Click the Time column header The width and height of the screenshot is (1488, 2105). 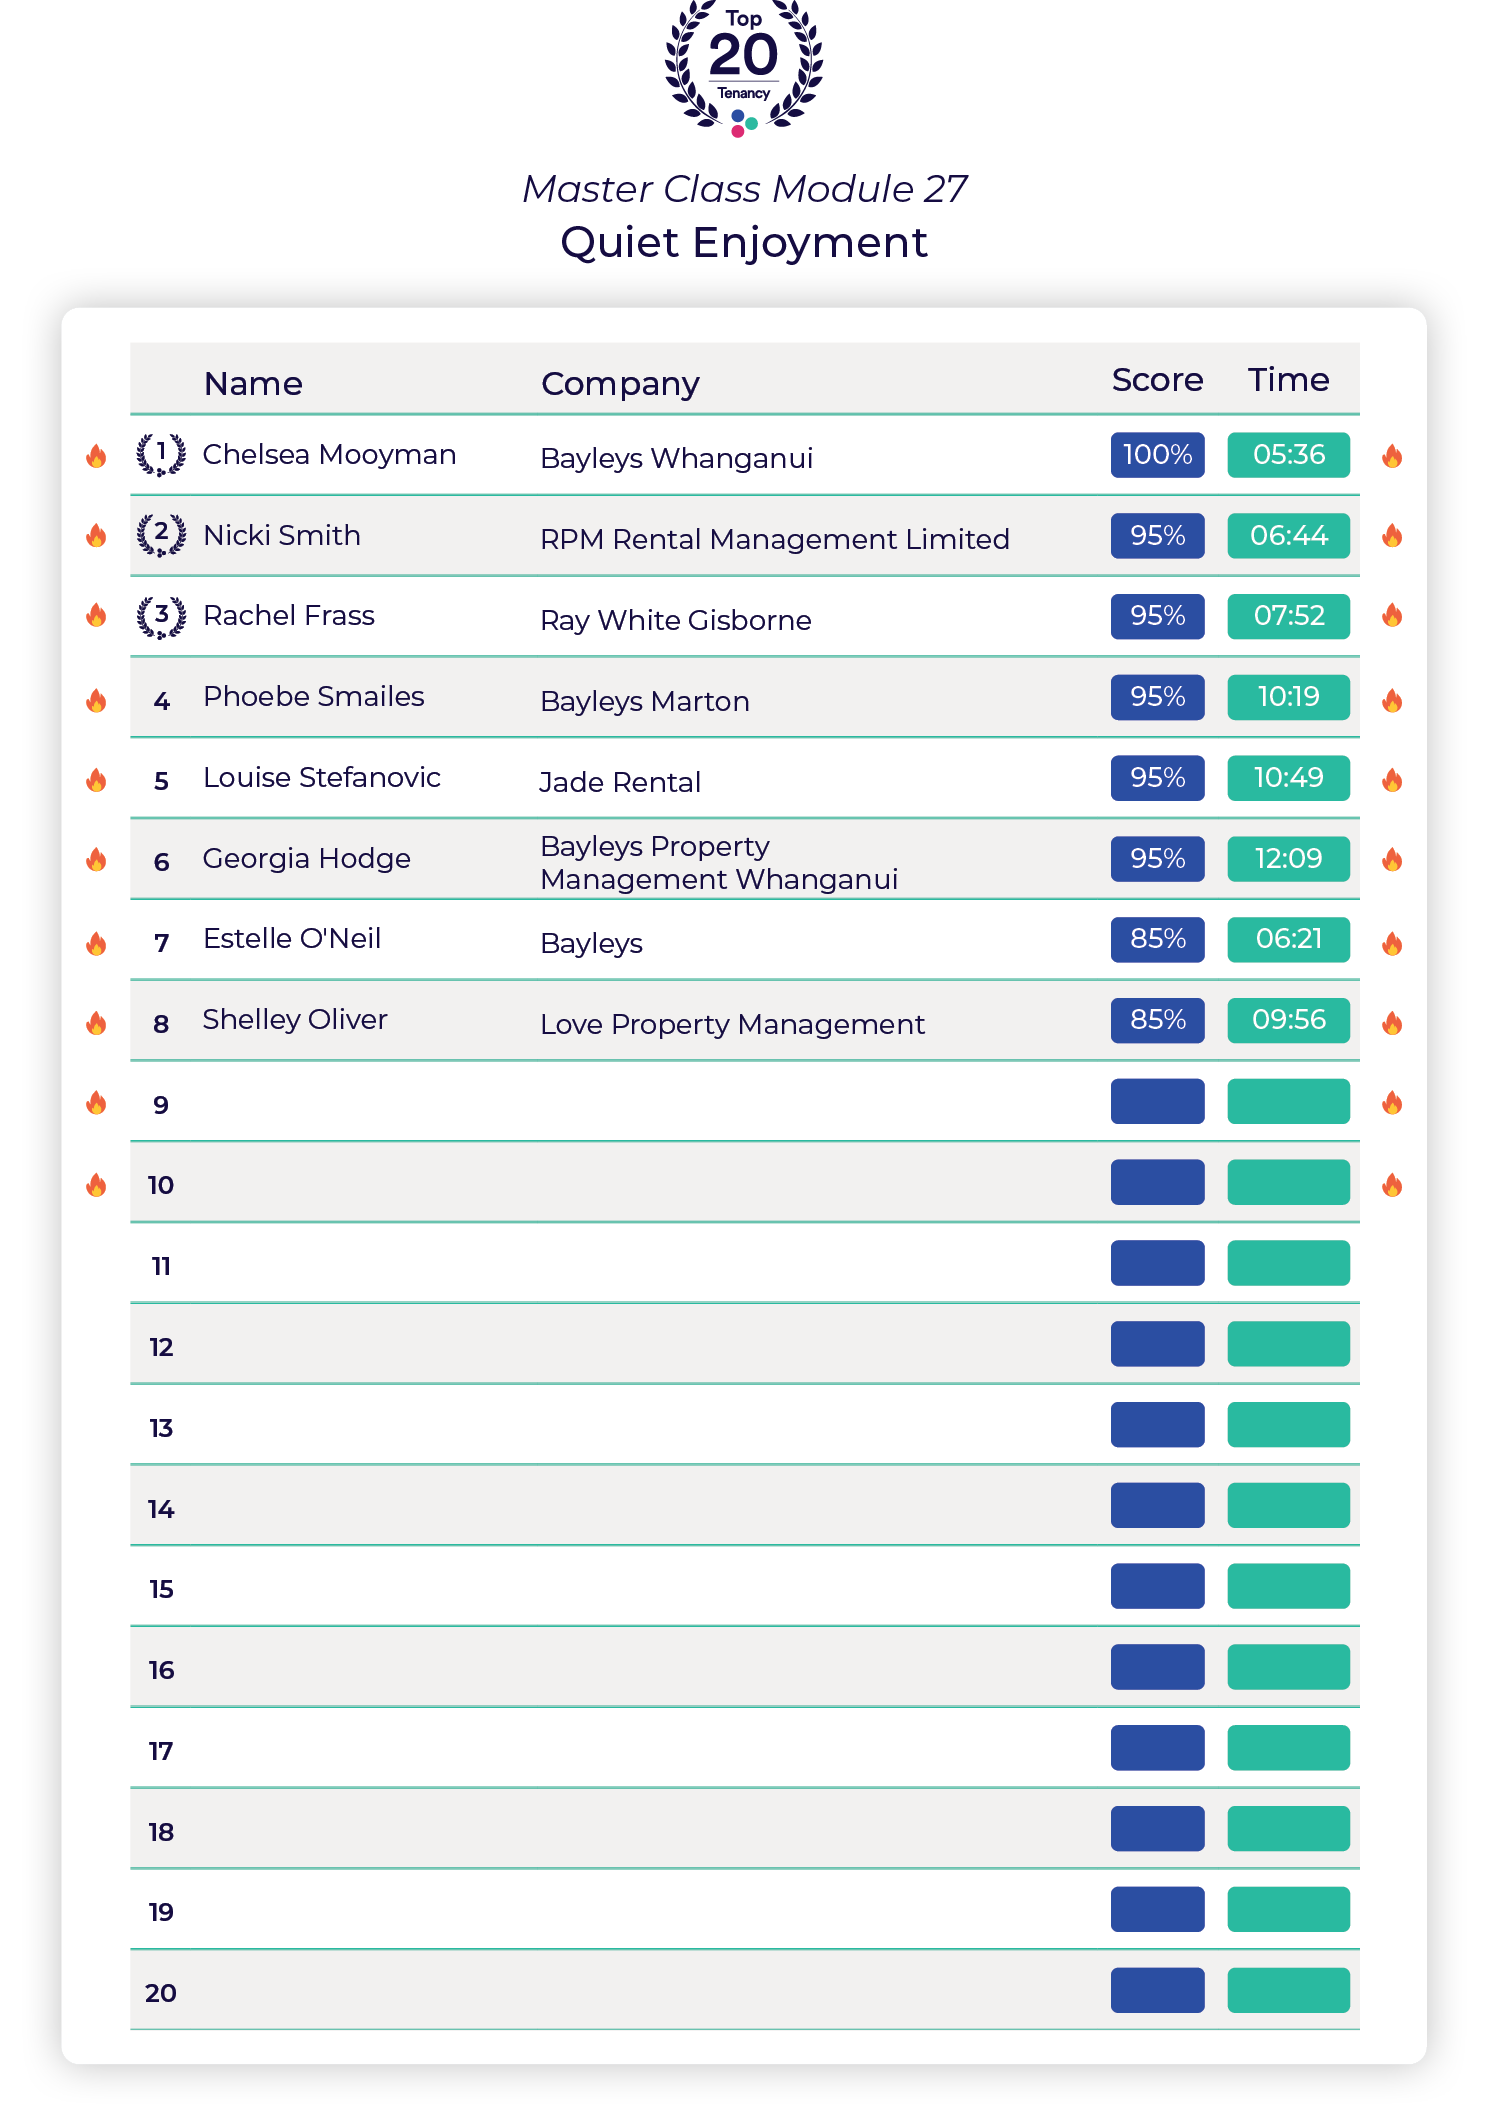[x=1288, y=380]
